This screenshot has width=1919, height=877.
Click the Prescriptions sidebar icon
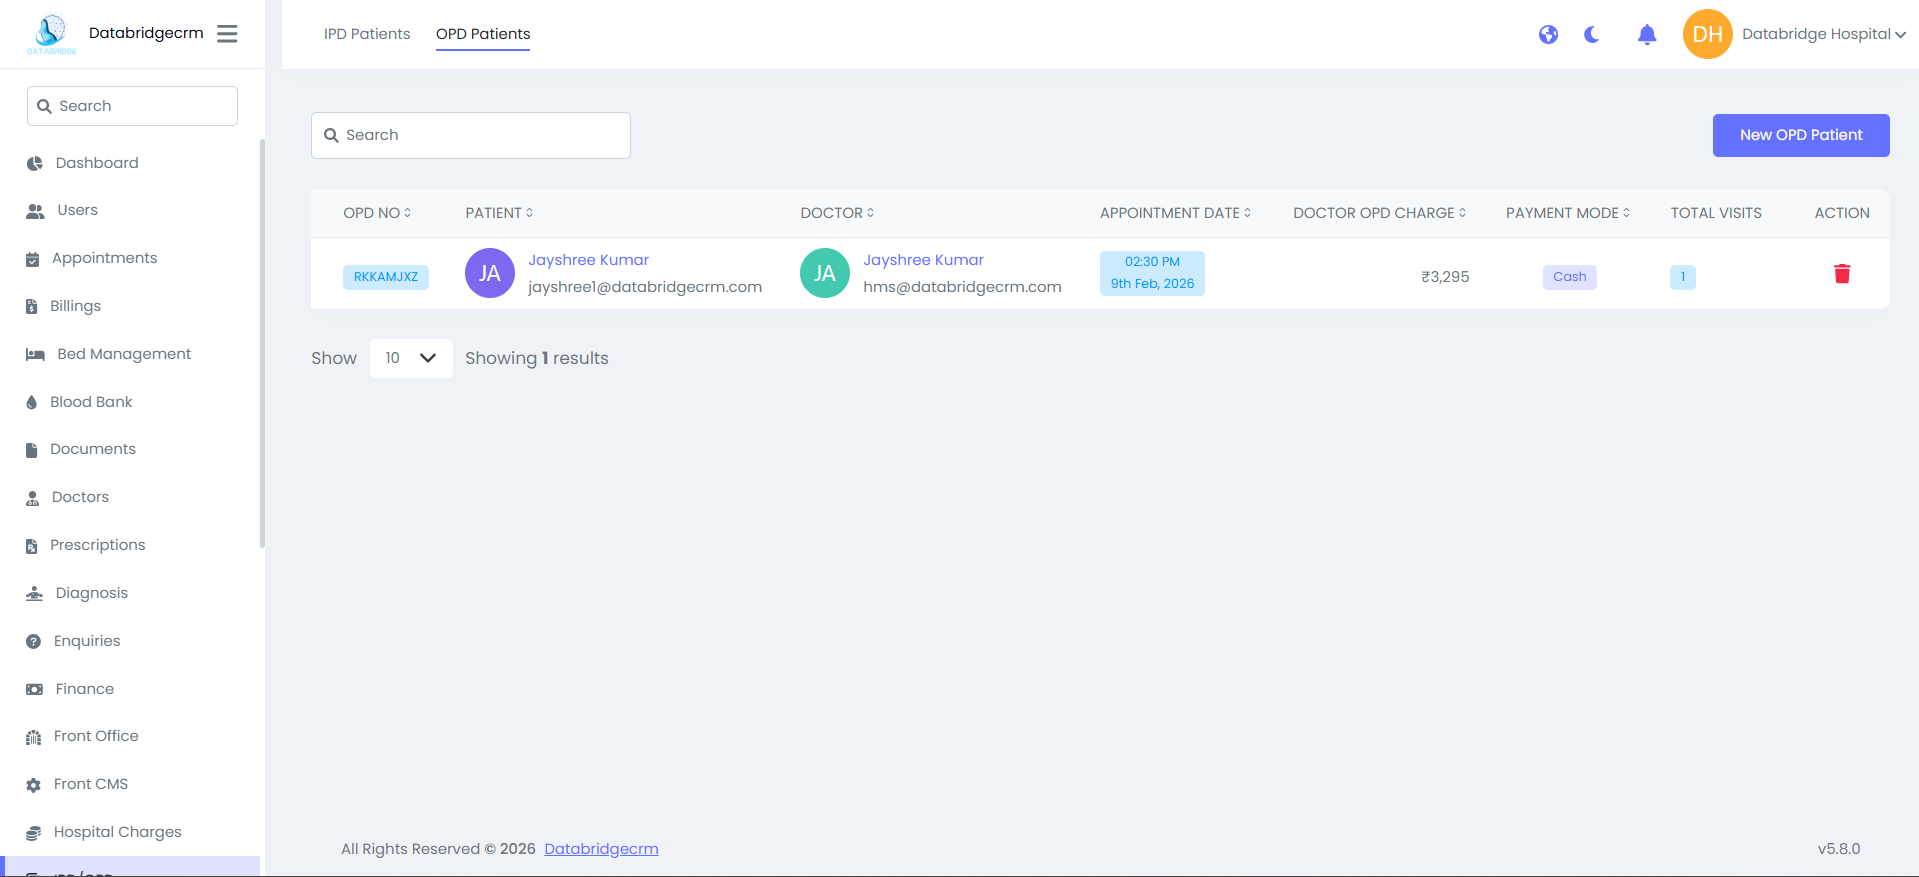(x=31, y=546)
